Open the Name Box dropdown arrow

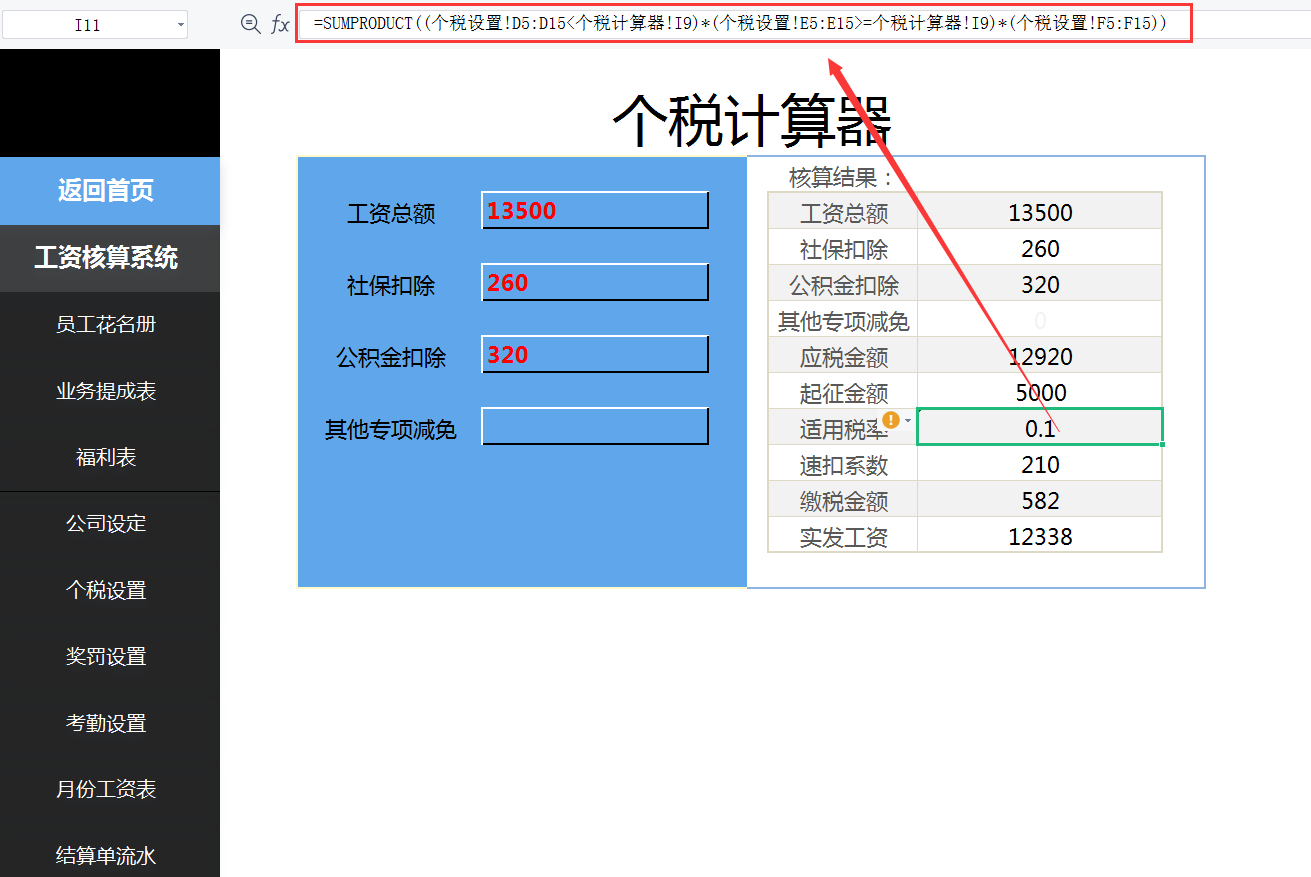click(180, 24)
